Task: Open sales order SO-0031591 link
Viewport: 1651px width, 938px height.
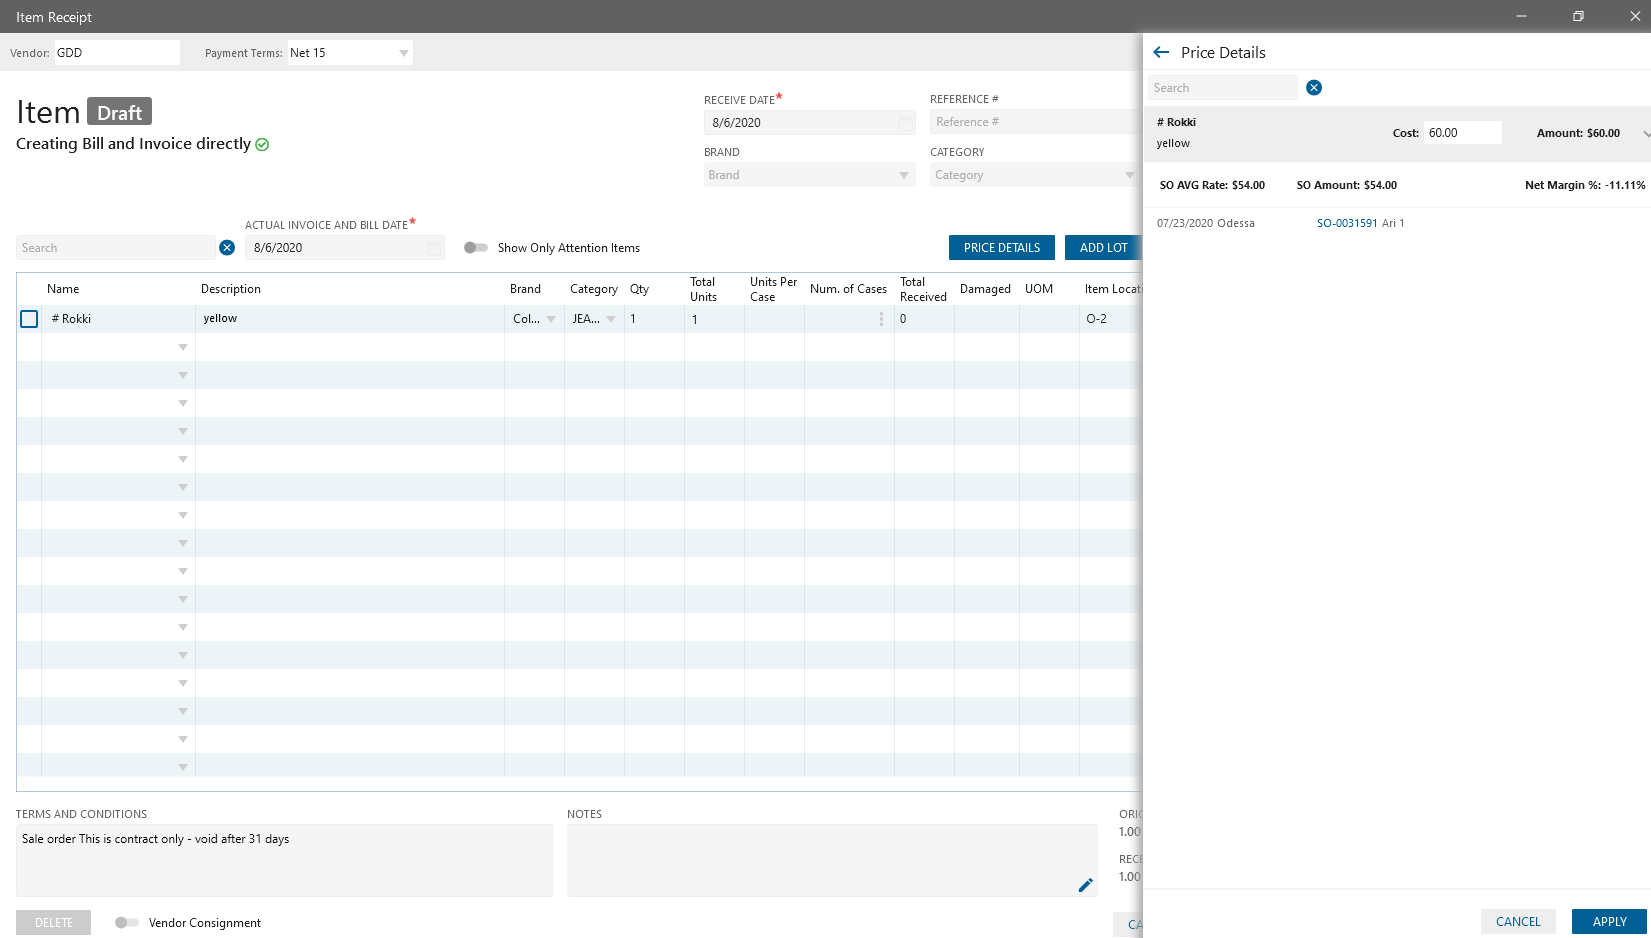Action: [1347, 223]
